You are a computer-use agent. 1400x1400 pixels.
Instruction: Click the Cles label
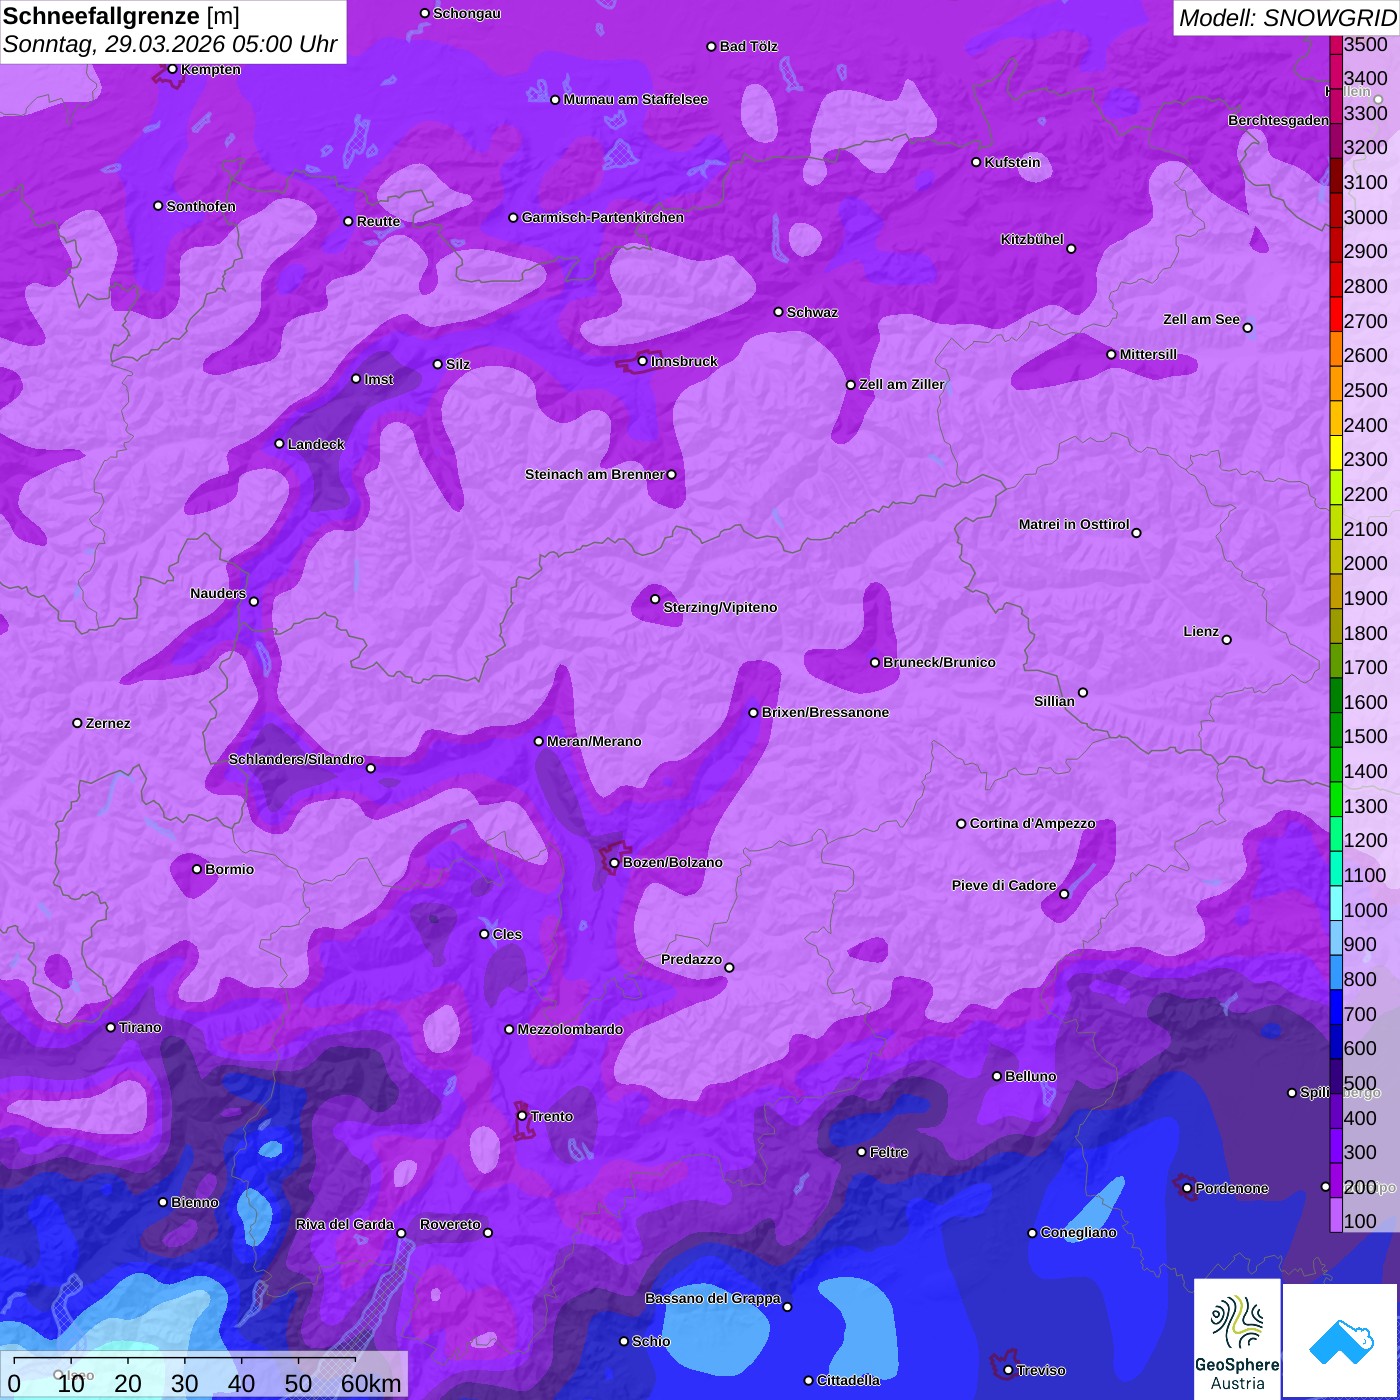(507, 934)
